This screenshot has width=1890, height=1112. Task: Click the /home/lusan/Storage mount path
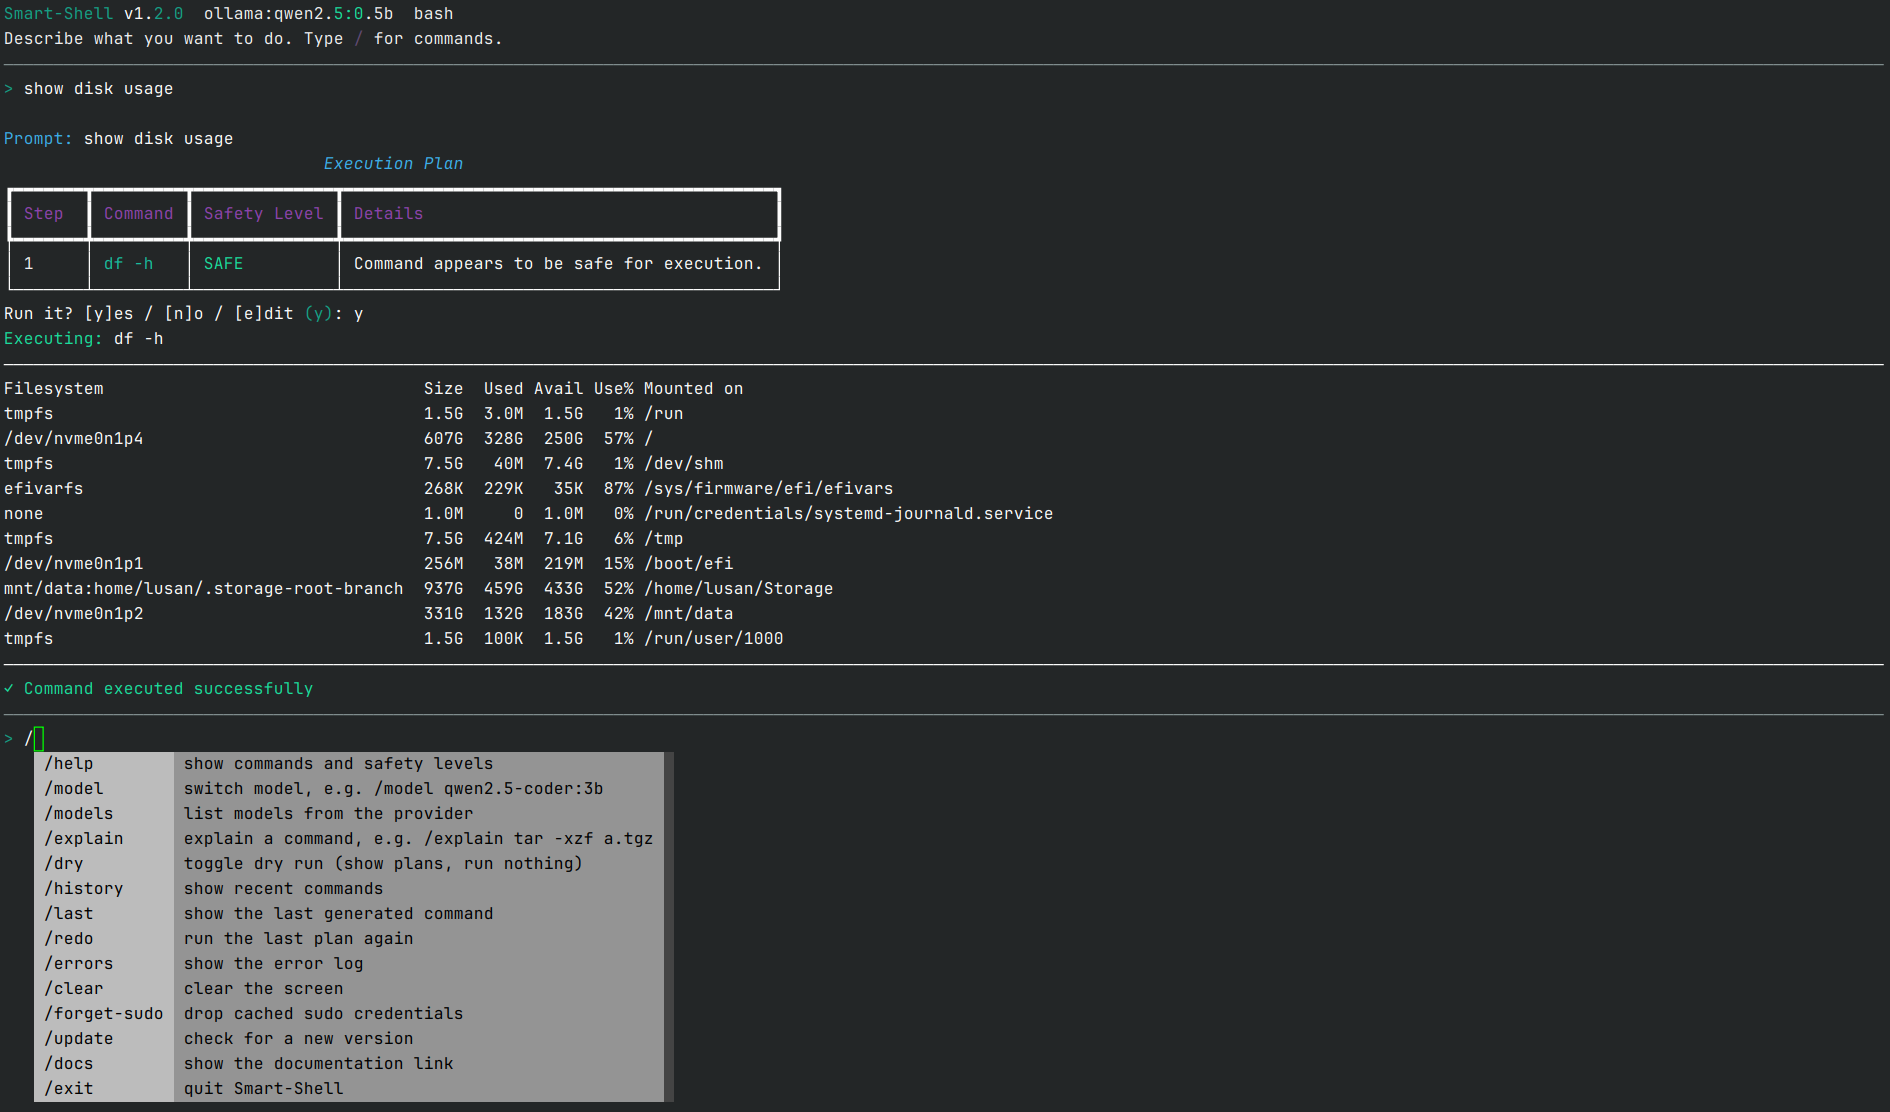739,589
